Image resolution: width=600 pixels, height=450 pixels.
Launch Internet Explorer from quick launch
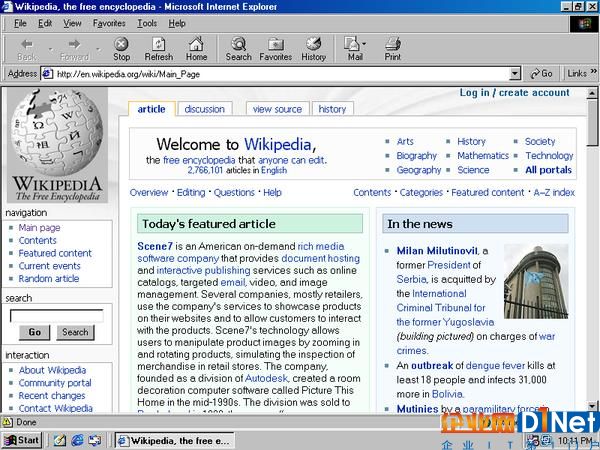pos(78,440)
